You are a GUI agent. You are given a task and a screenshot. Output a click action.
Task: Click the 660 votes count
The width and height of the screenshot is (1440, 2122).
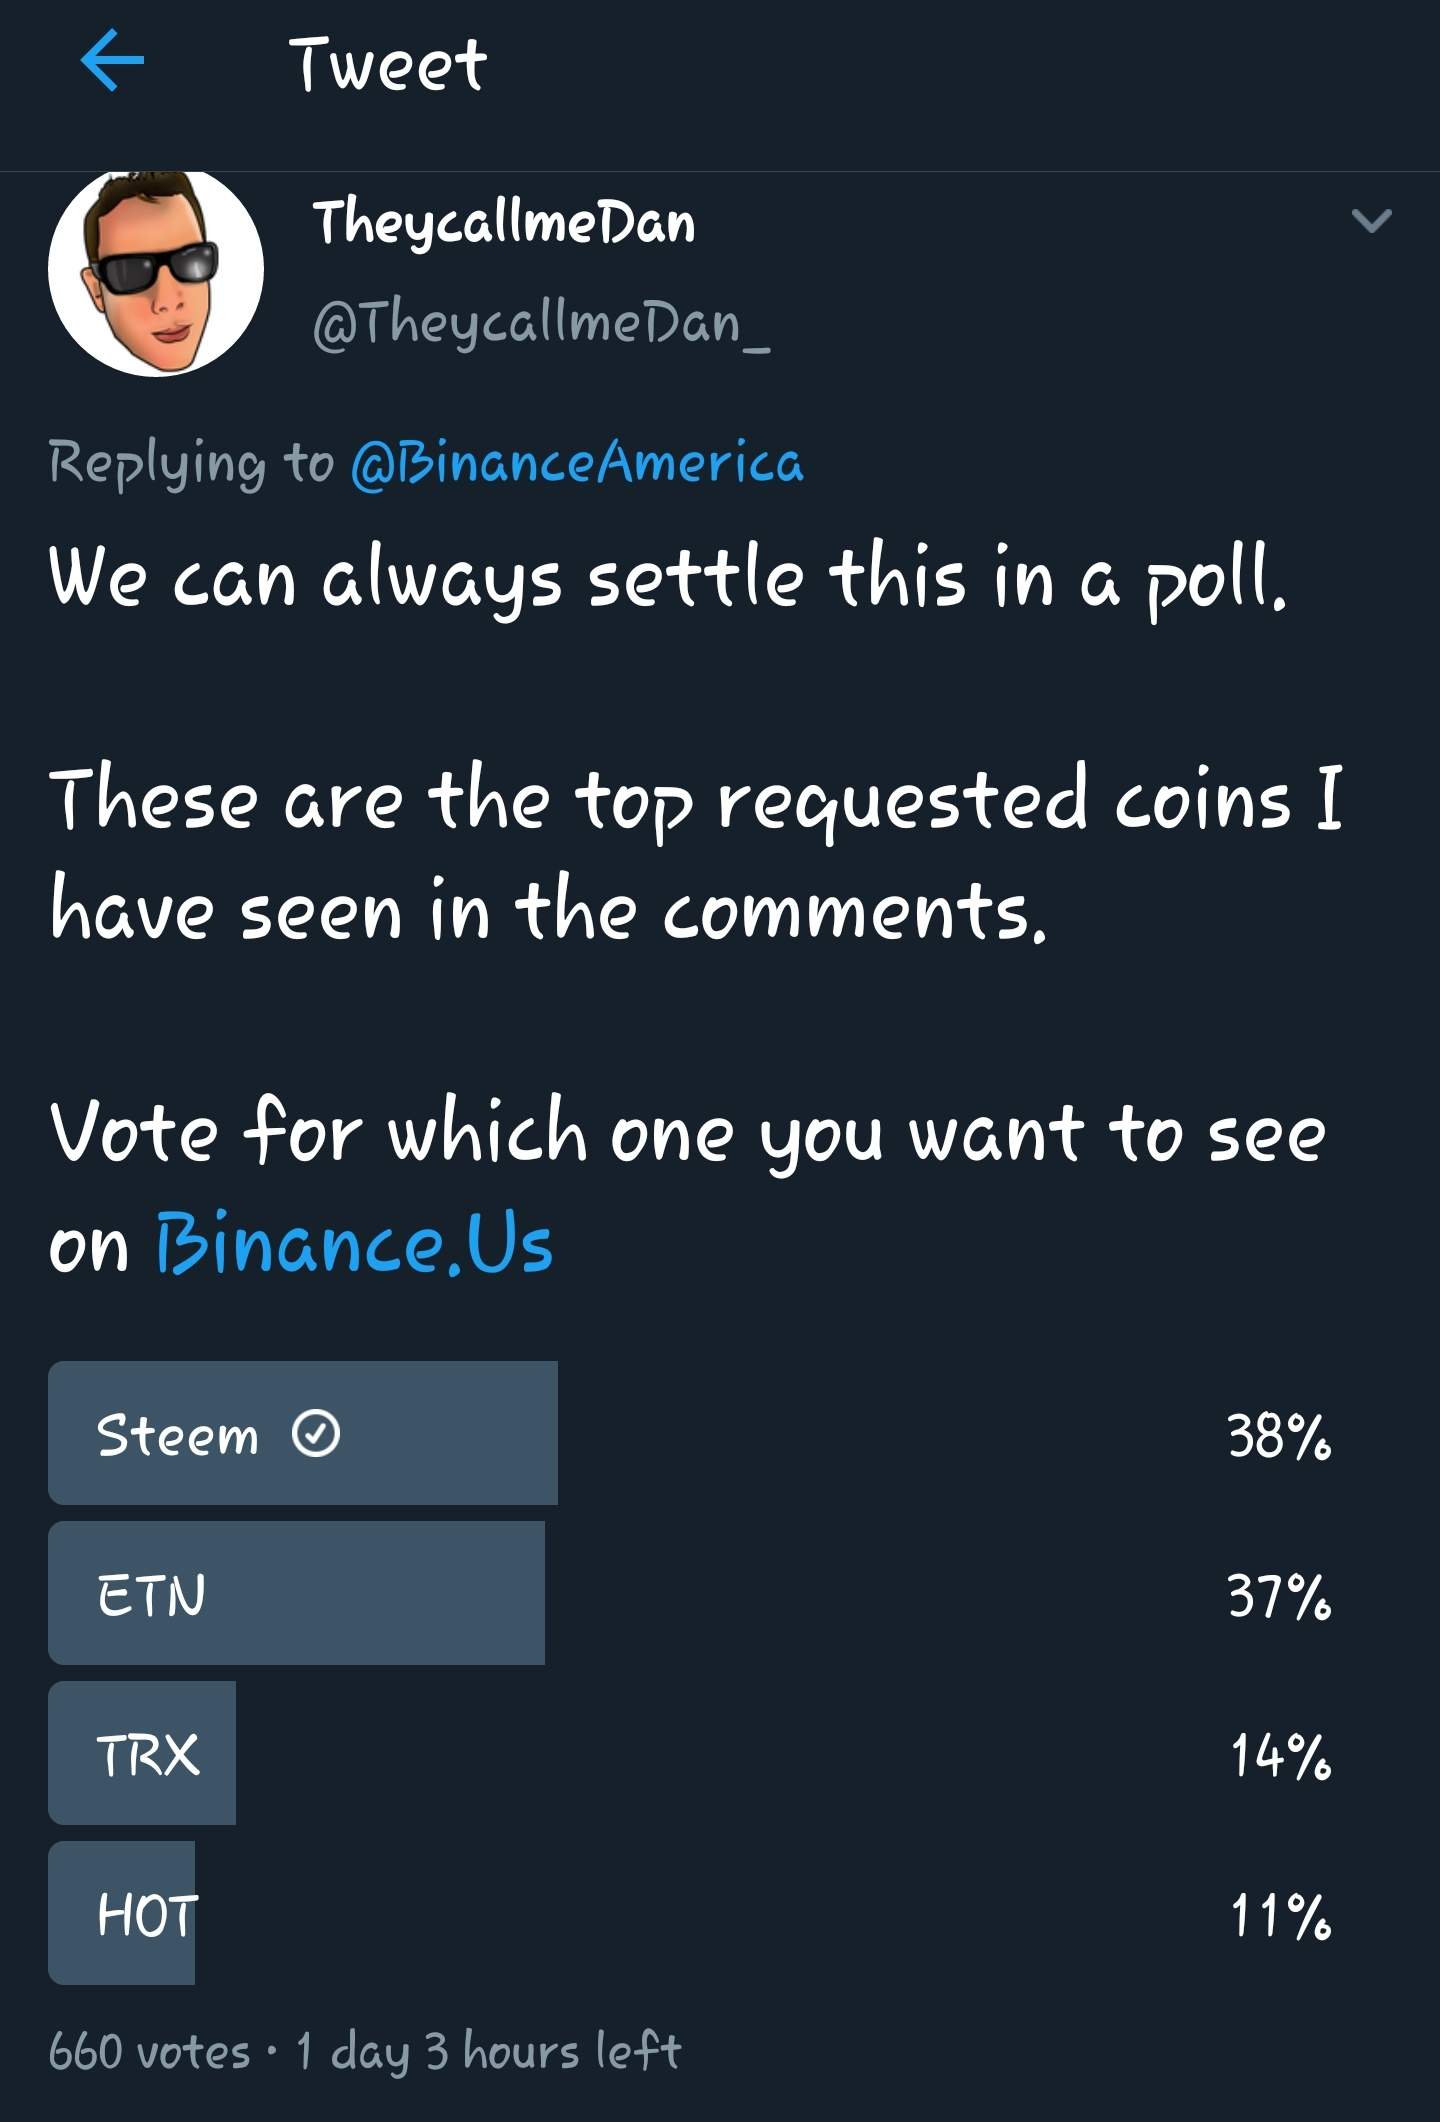149,2052
